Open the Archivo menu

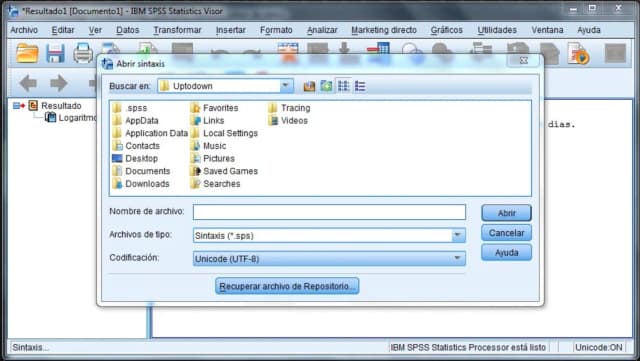24,30
